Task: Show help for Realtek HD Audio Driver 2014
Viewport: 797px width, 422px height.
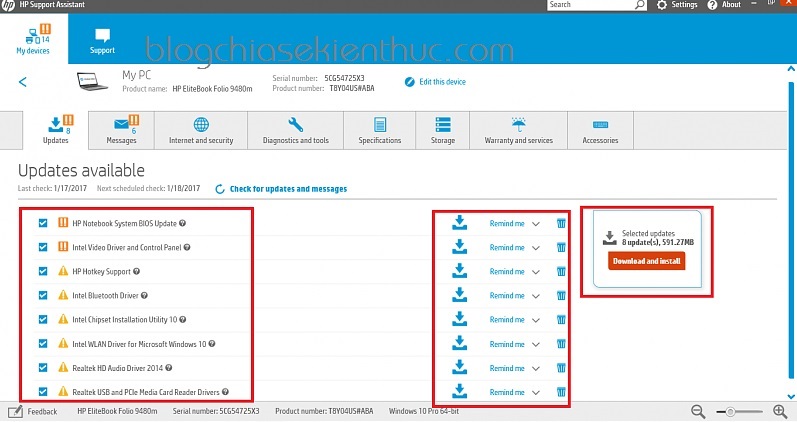Action: click(x=169, y=368)
